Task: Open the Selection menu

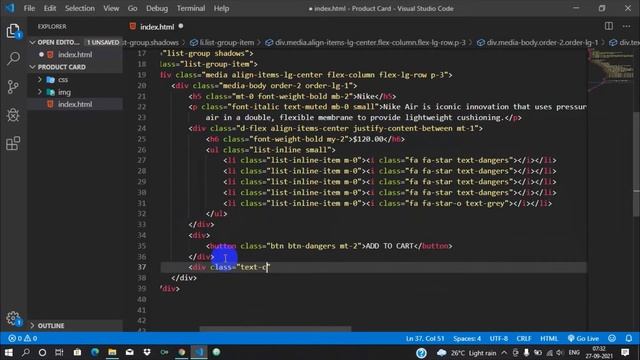Action: [80, 8]
